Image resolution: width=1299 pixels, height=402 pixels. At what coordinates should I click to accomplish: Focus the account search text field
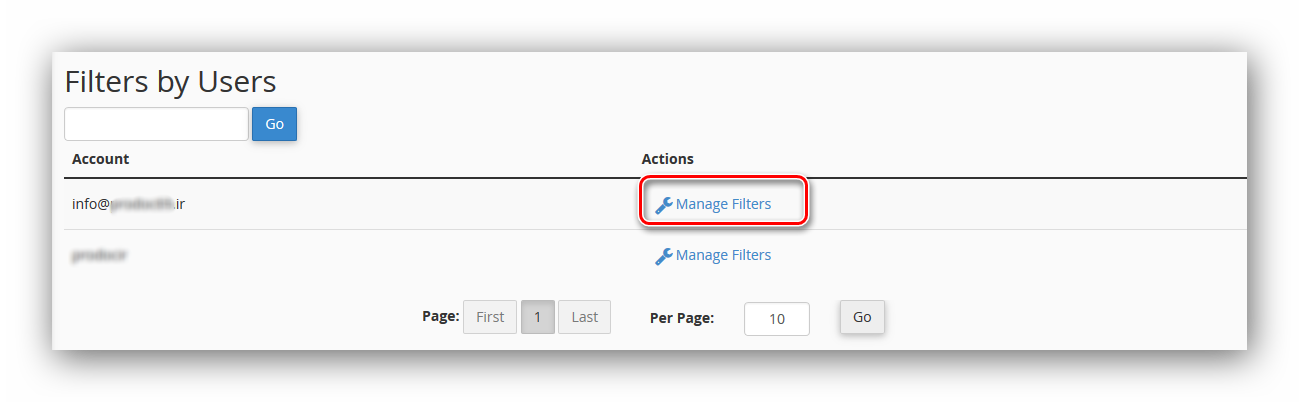coord(156,124)
